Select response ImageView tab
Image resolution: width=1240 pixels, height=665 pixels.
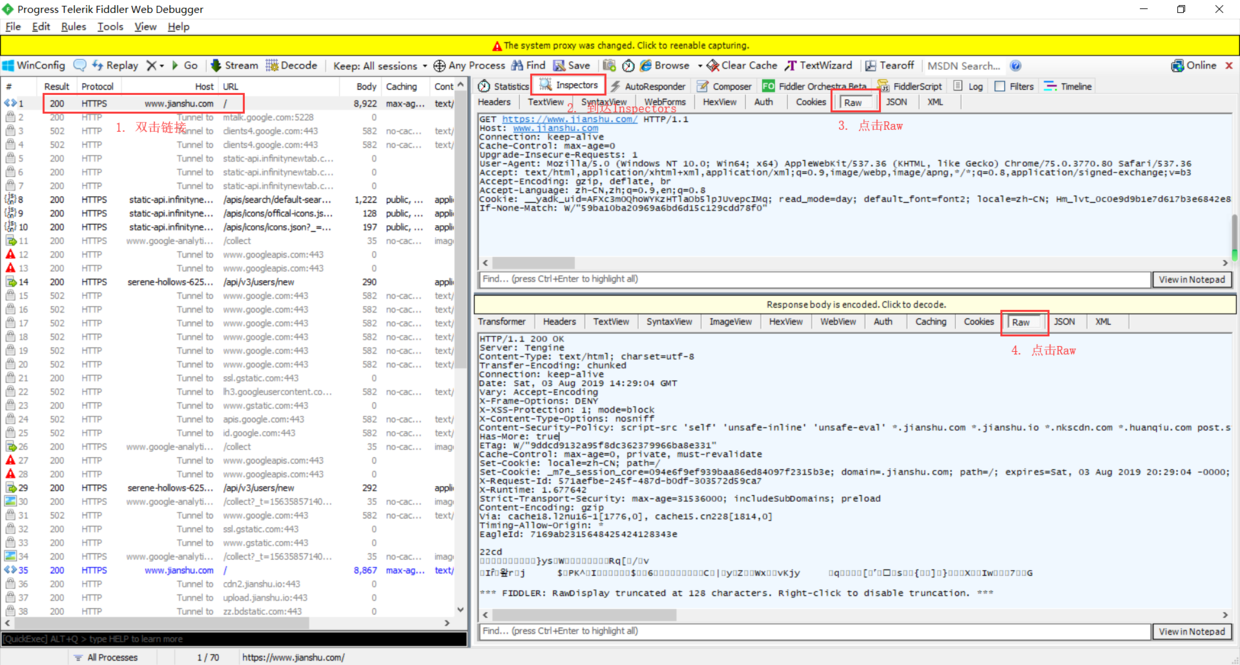tap(730, 322)
